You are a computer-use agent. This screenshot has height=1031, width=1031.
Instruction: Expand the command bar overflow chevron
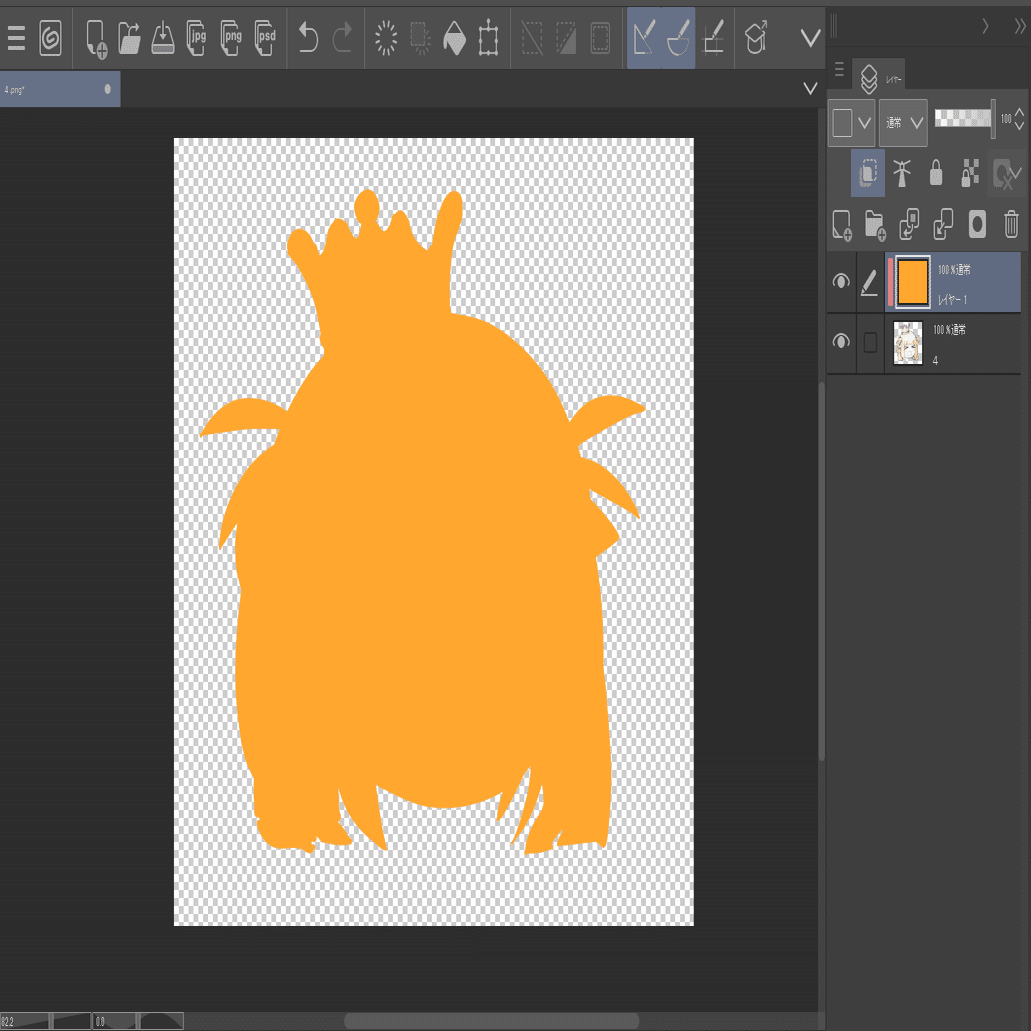(x=810, y=38)
